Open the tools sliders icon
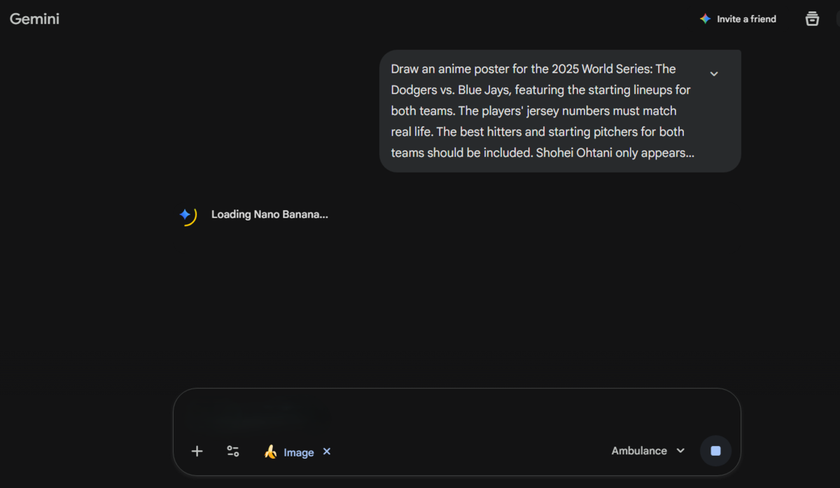Image resolution: width=840 pixels, height=488 pixels. click(x=233, y=452)
